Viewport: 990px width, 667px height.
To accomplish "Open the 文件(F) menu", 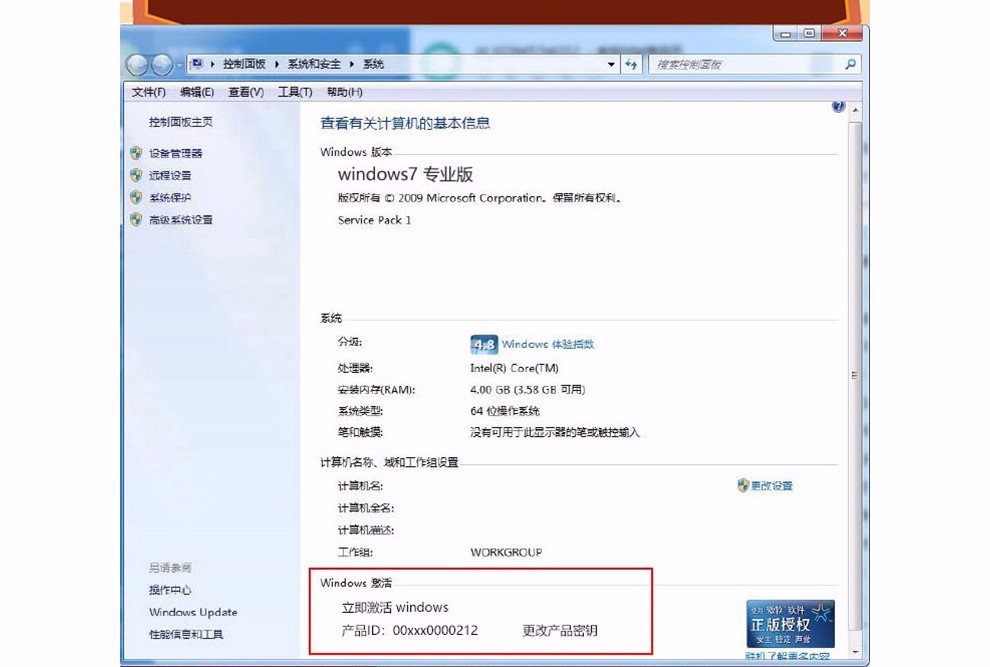I will pyautogui.click(x=148, y=92).
